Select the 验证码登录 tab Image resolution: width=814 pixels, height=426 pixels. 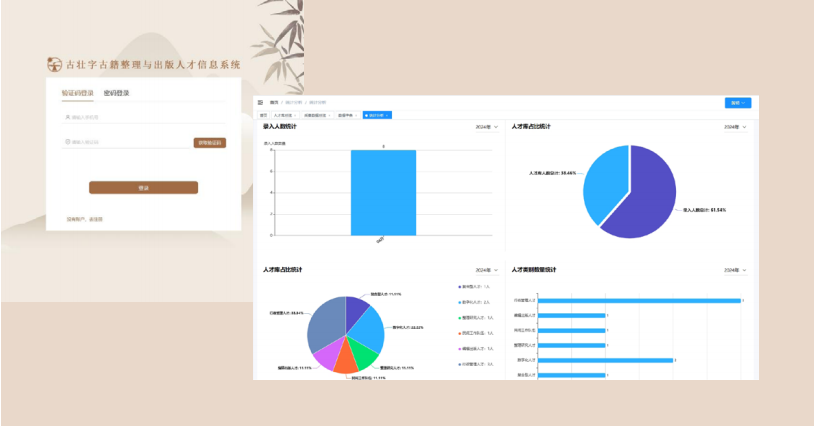[77, 93]
